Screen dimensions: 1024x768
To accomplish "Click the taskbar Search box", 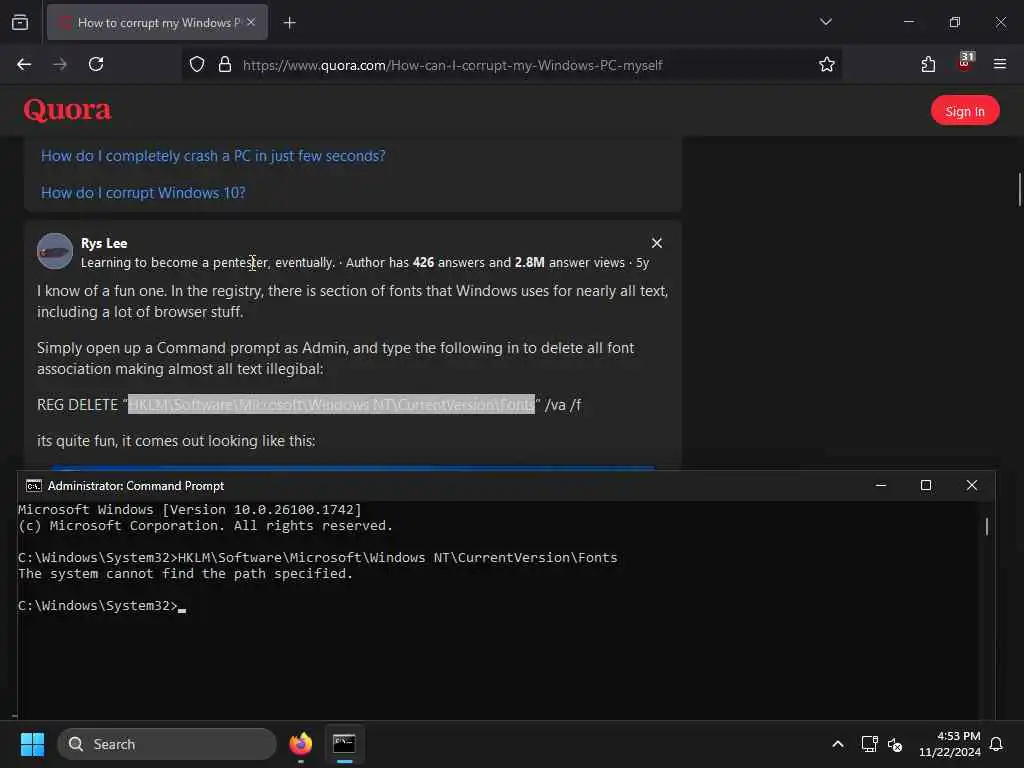I will click(x=167, y=744).
